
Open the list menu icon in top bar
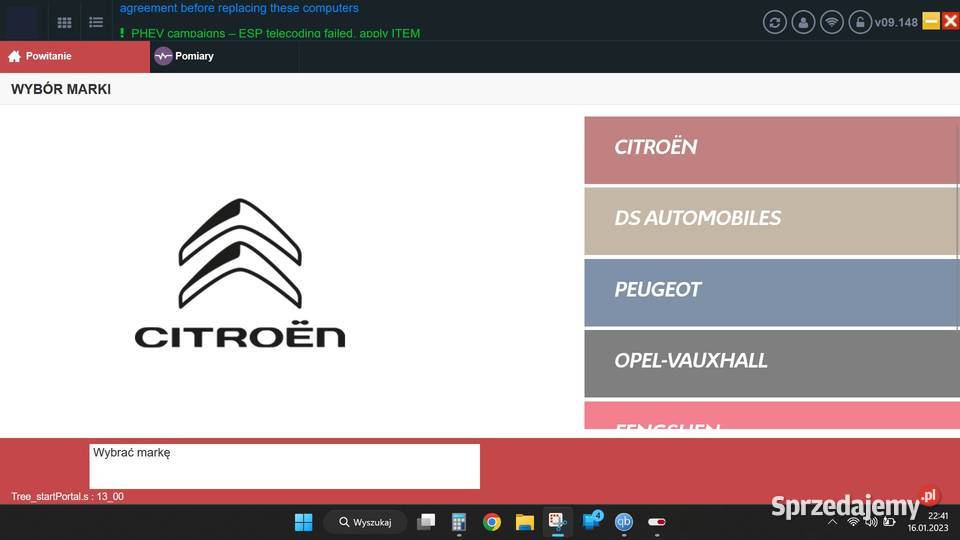coord(96,23)
